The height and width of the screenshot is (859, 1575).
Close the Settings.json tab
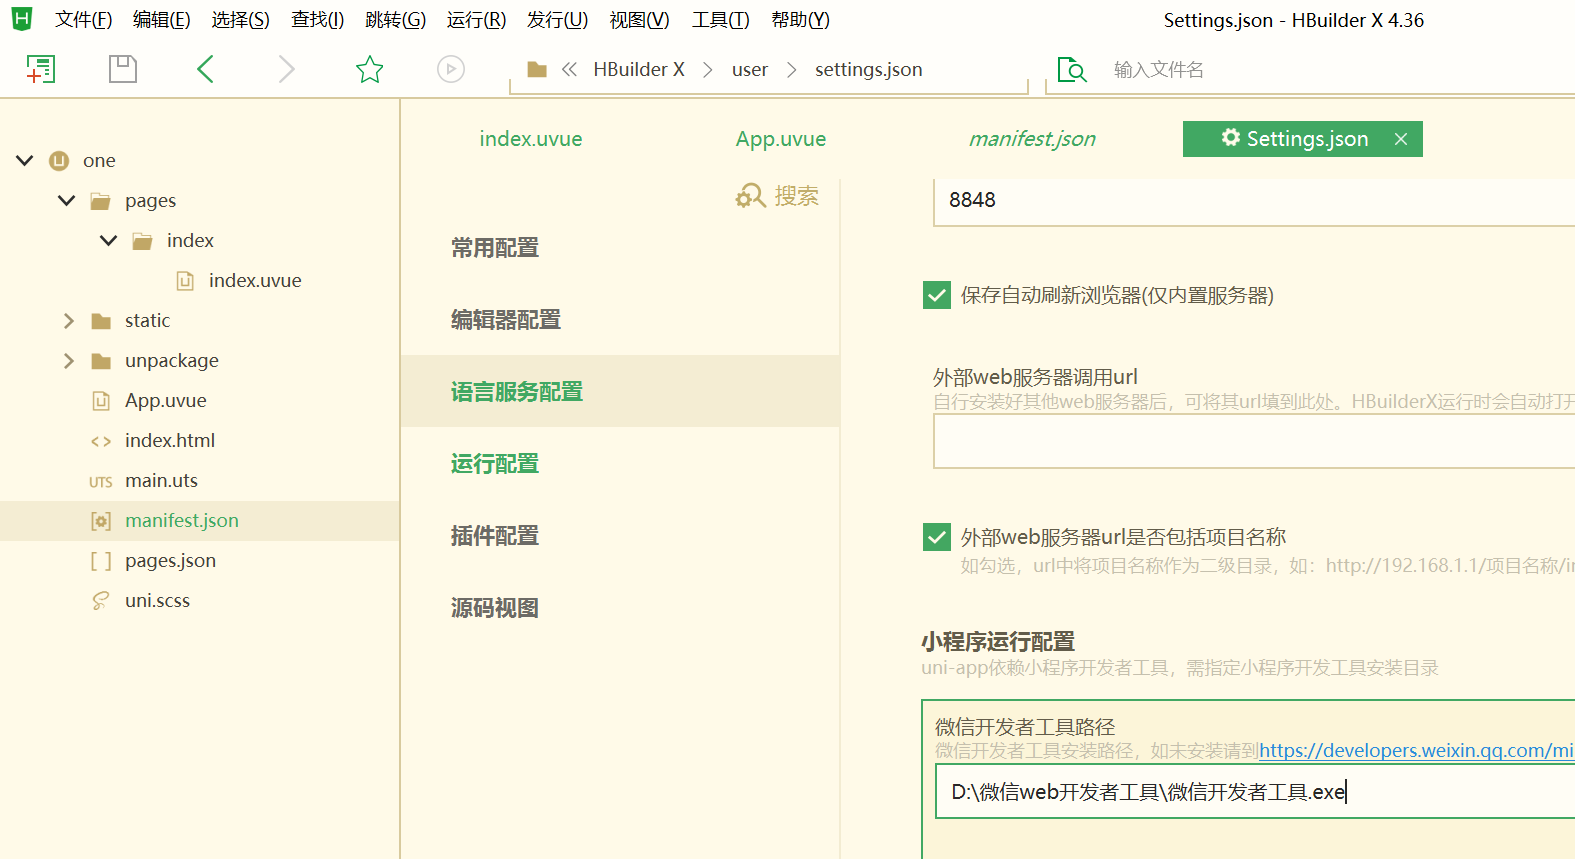tap(1401, 139)
